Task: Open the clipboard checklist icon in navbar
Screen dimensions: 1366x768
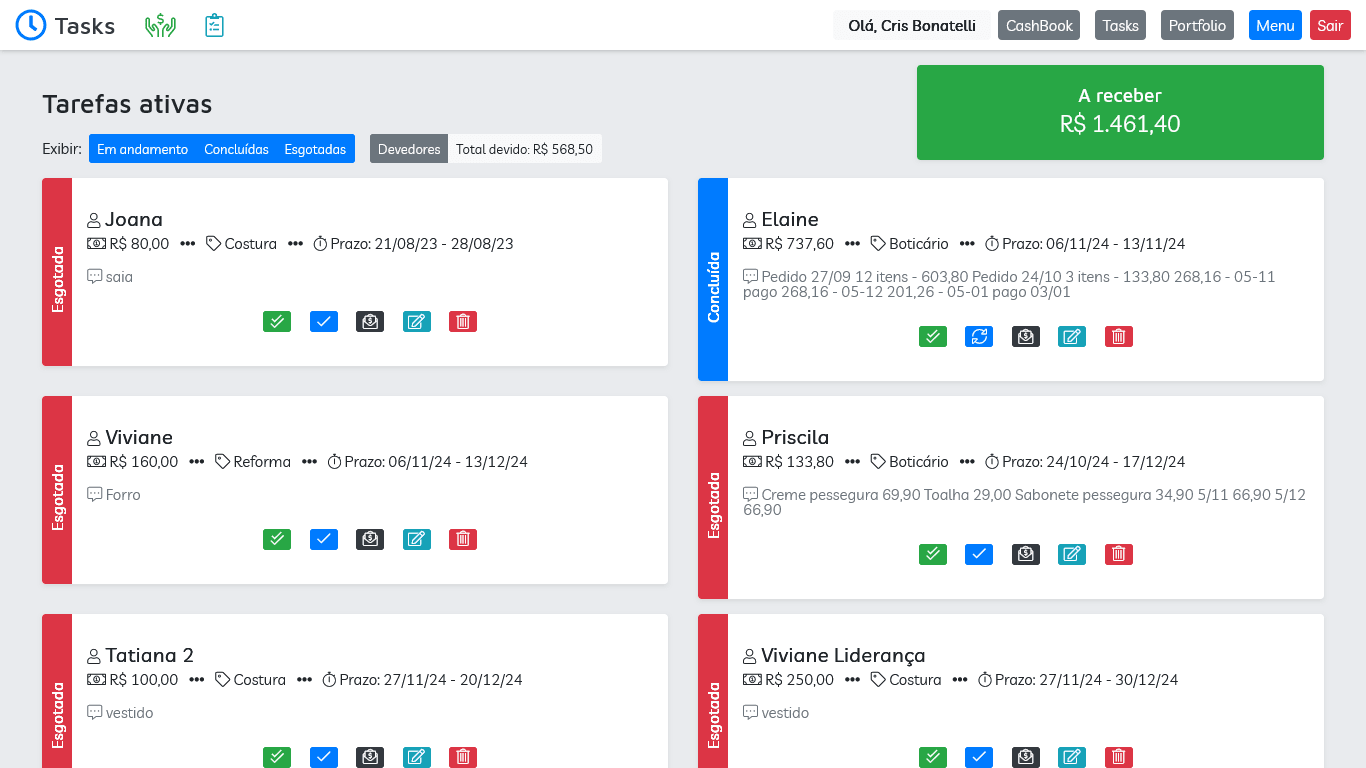Action: pyautogui.click(x=214, y=26)
